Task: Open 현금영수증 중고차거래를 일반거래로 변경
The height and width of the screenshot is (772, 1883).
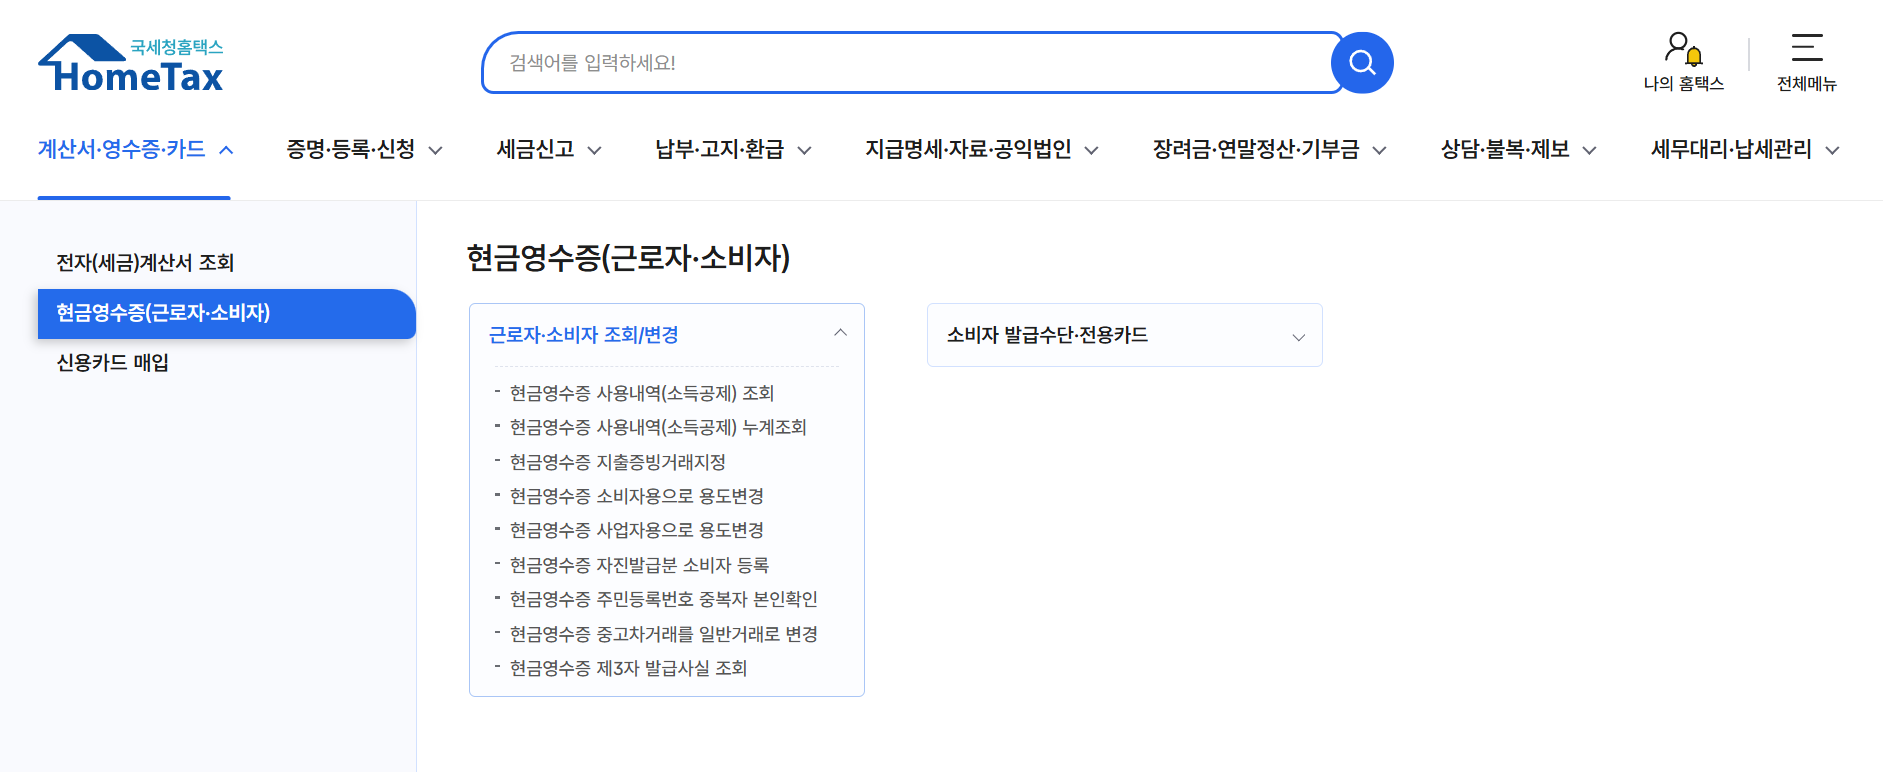Action: [663, 634]
